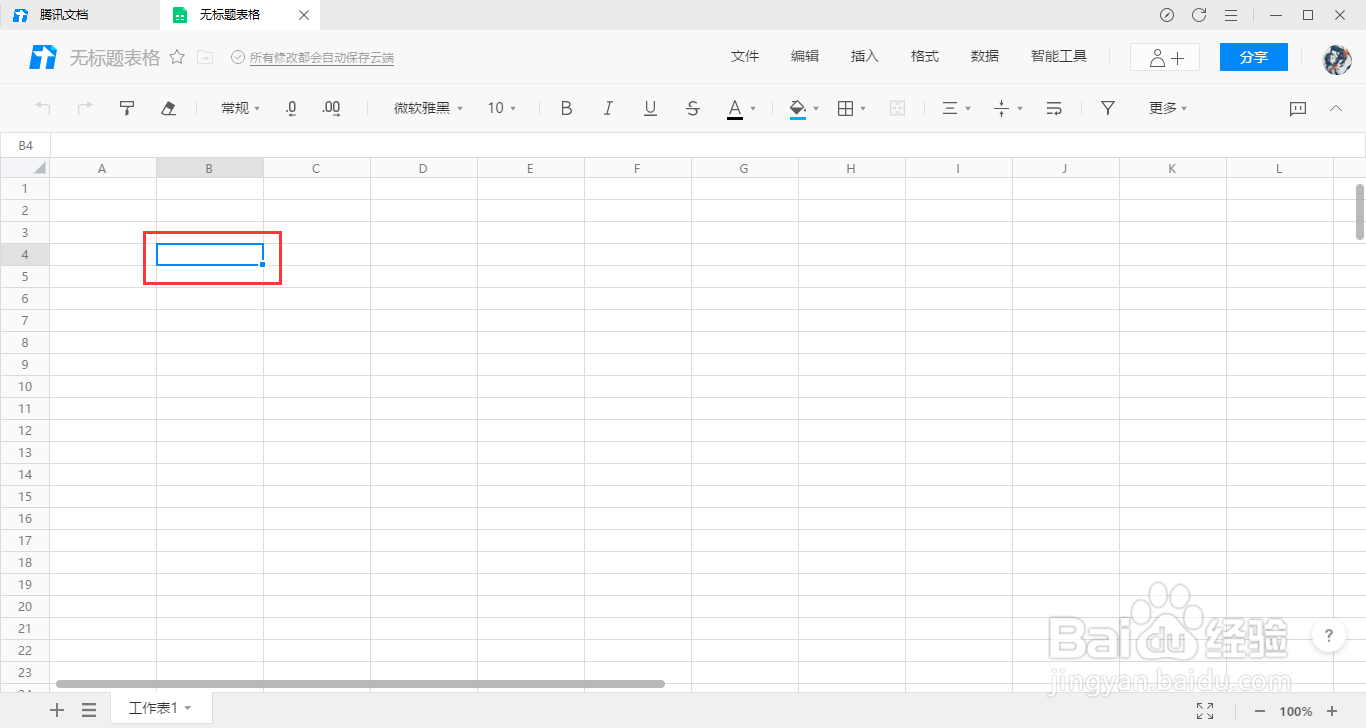
Task: Open font color dropdown arrow
Action: 753,109
